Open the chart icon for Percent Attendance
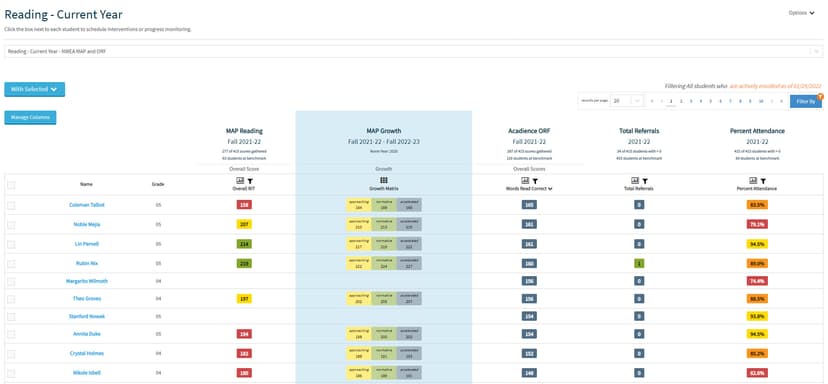The image size is (828, 384). [x=753, y=181]
